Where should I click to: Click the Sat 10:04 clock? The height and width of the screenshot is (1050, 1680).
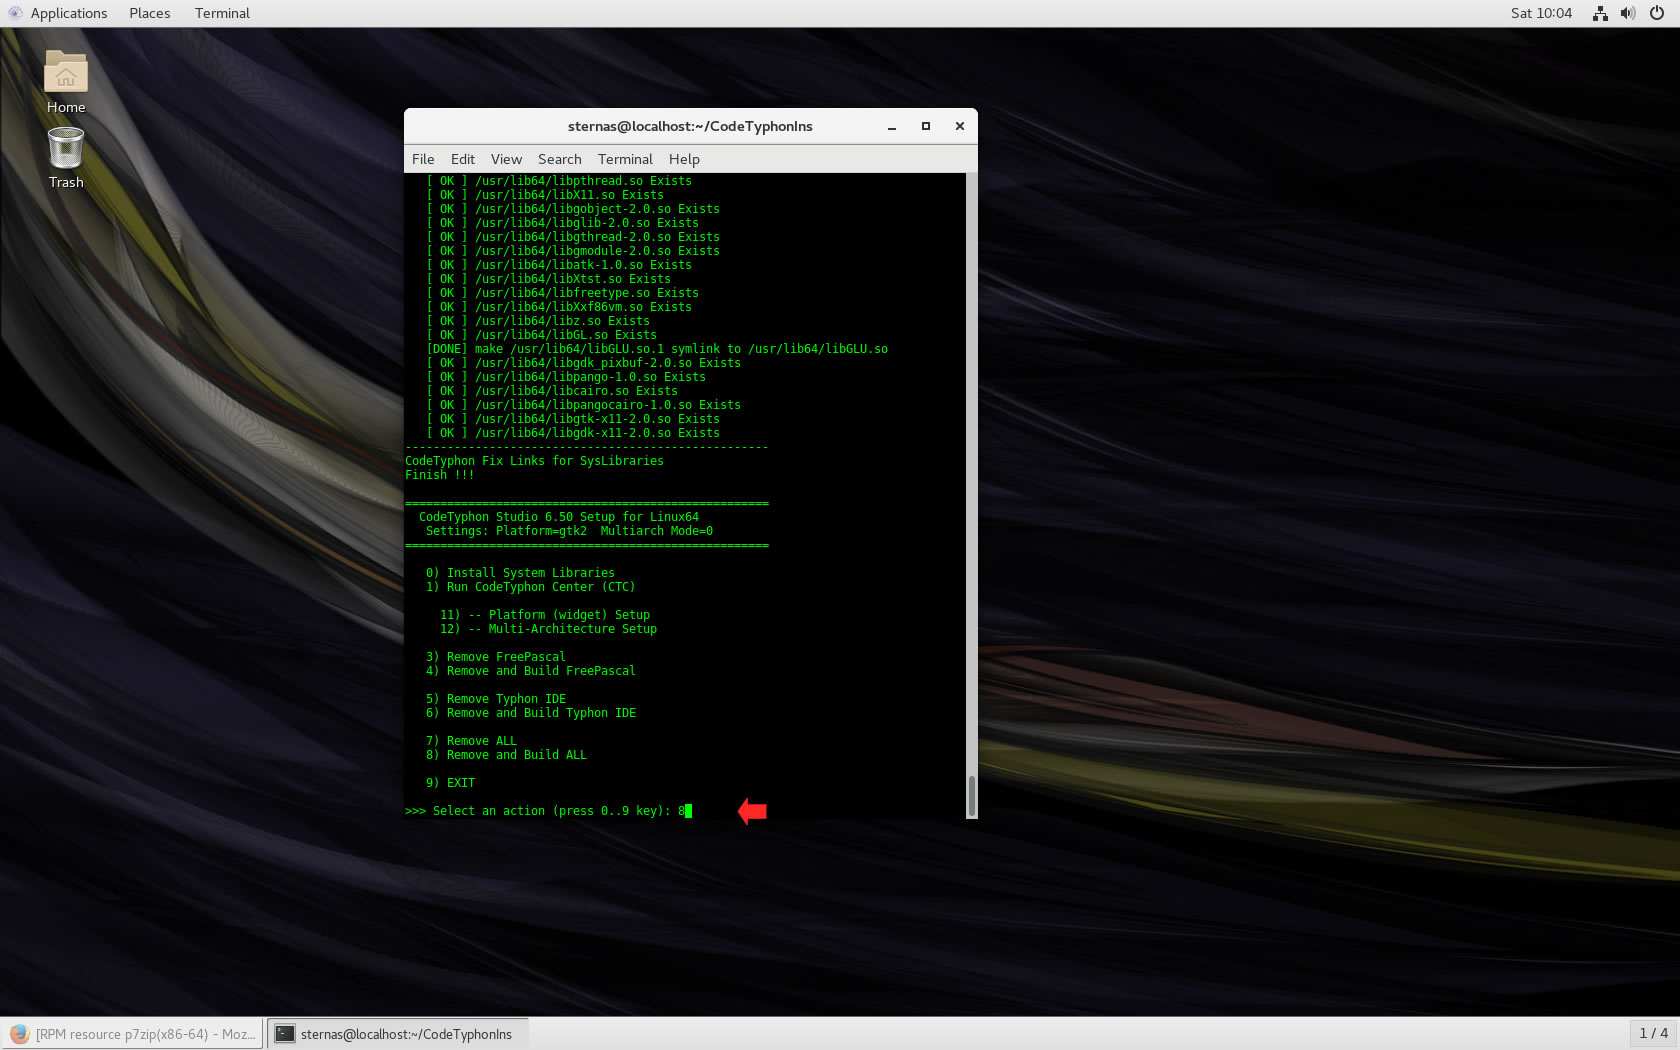[x=1541, y=13]
